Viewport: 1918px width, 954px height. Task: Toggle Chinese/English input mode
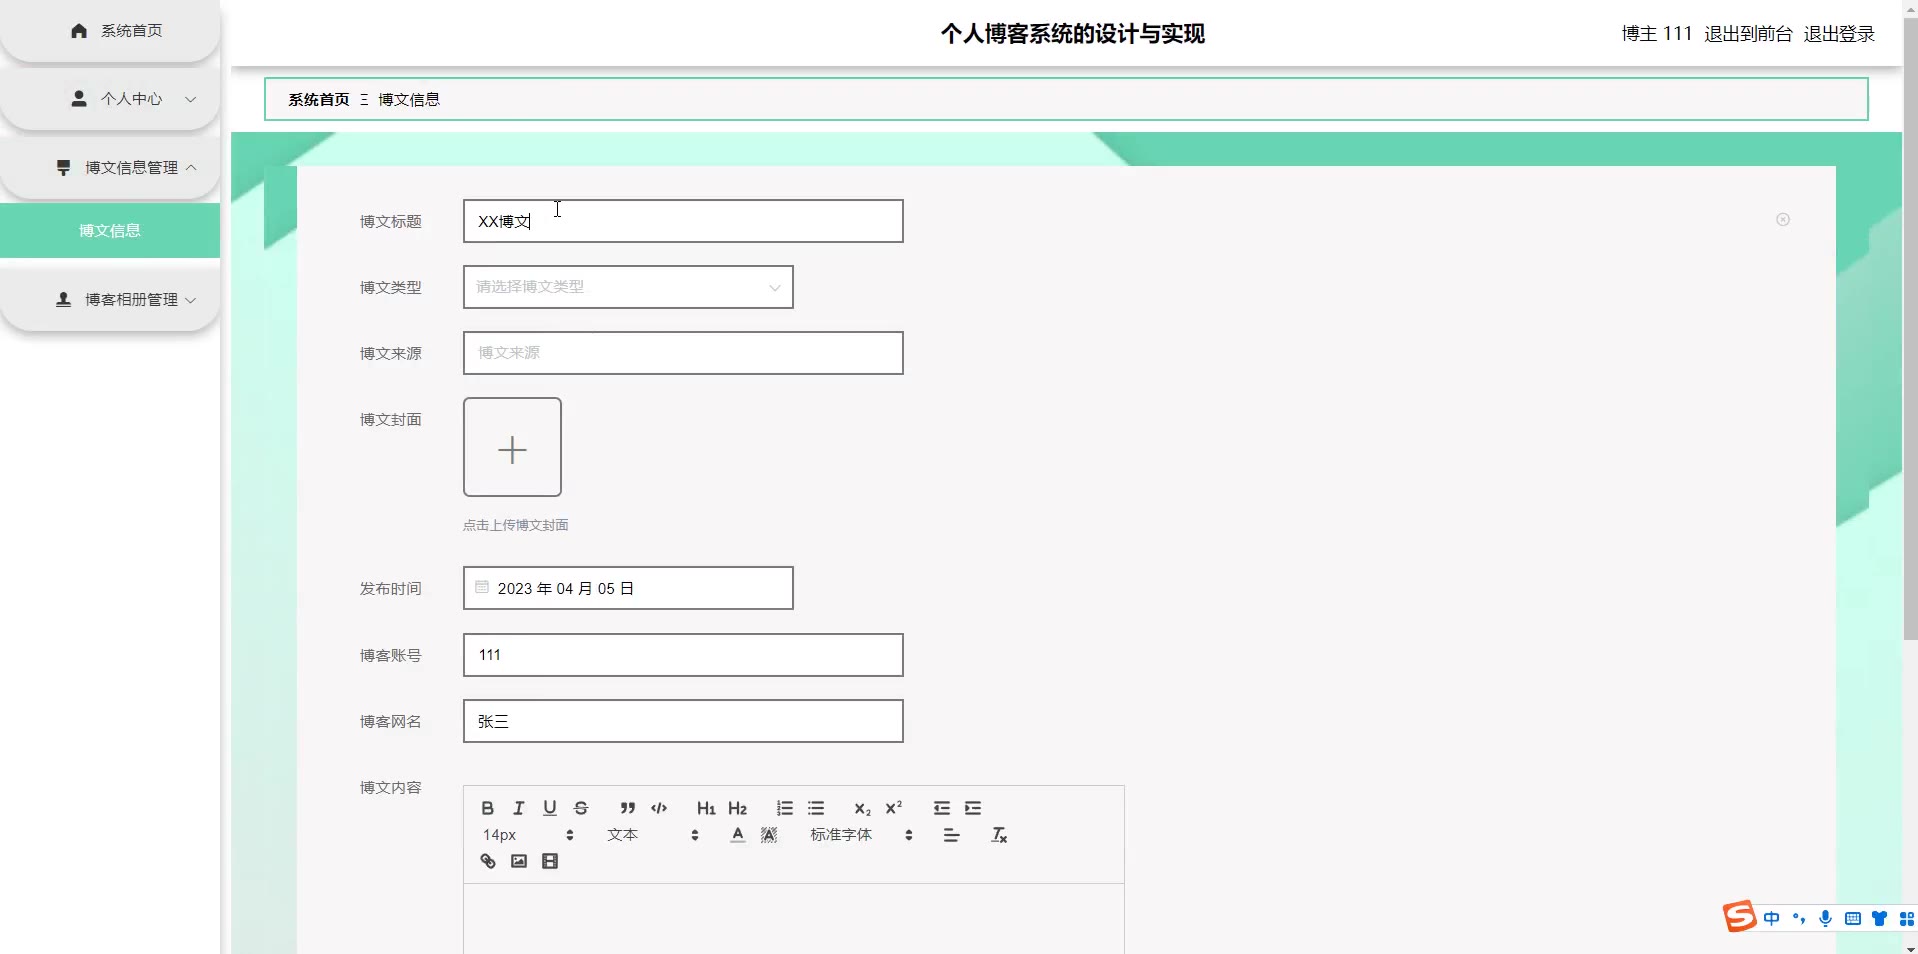(x=1772, y=918)
